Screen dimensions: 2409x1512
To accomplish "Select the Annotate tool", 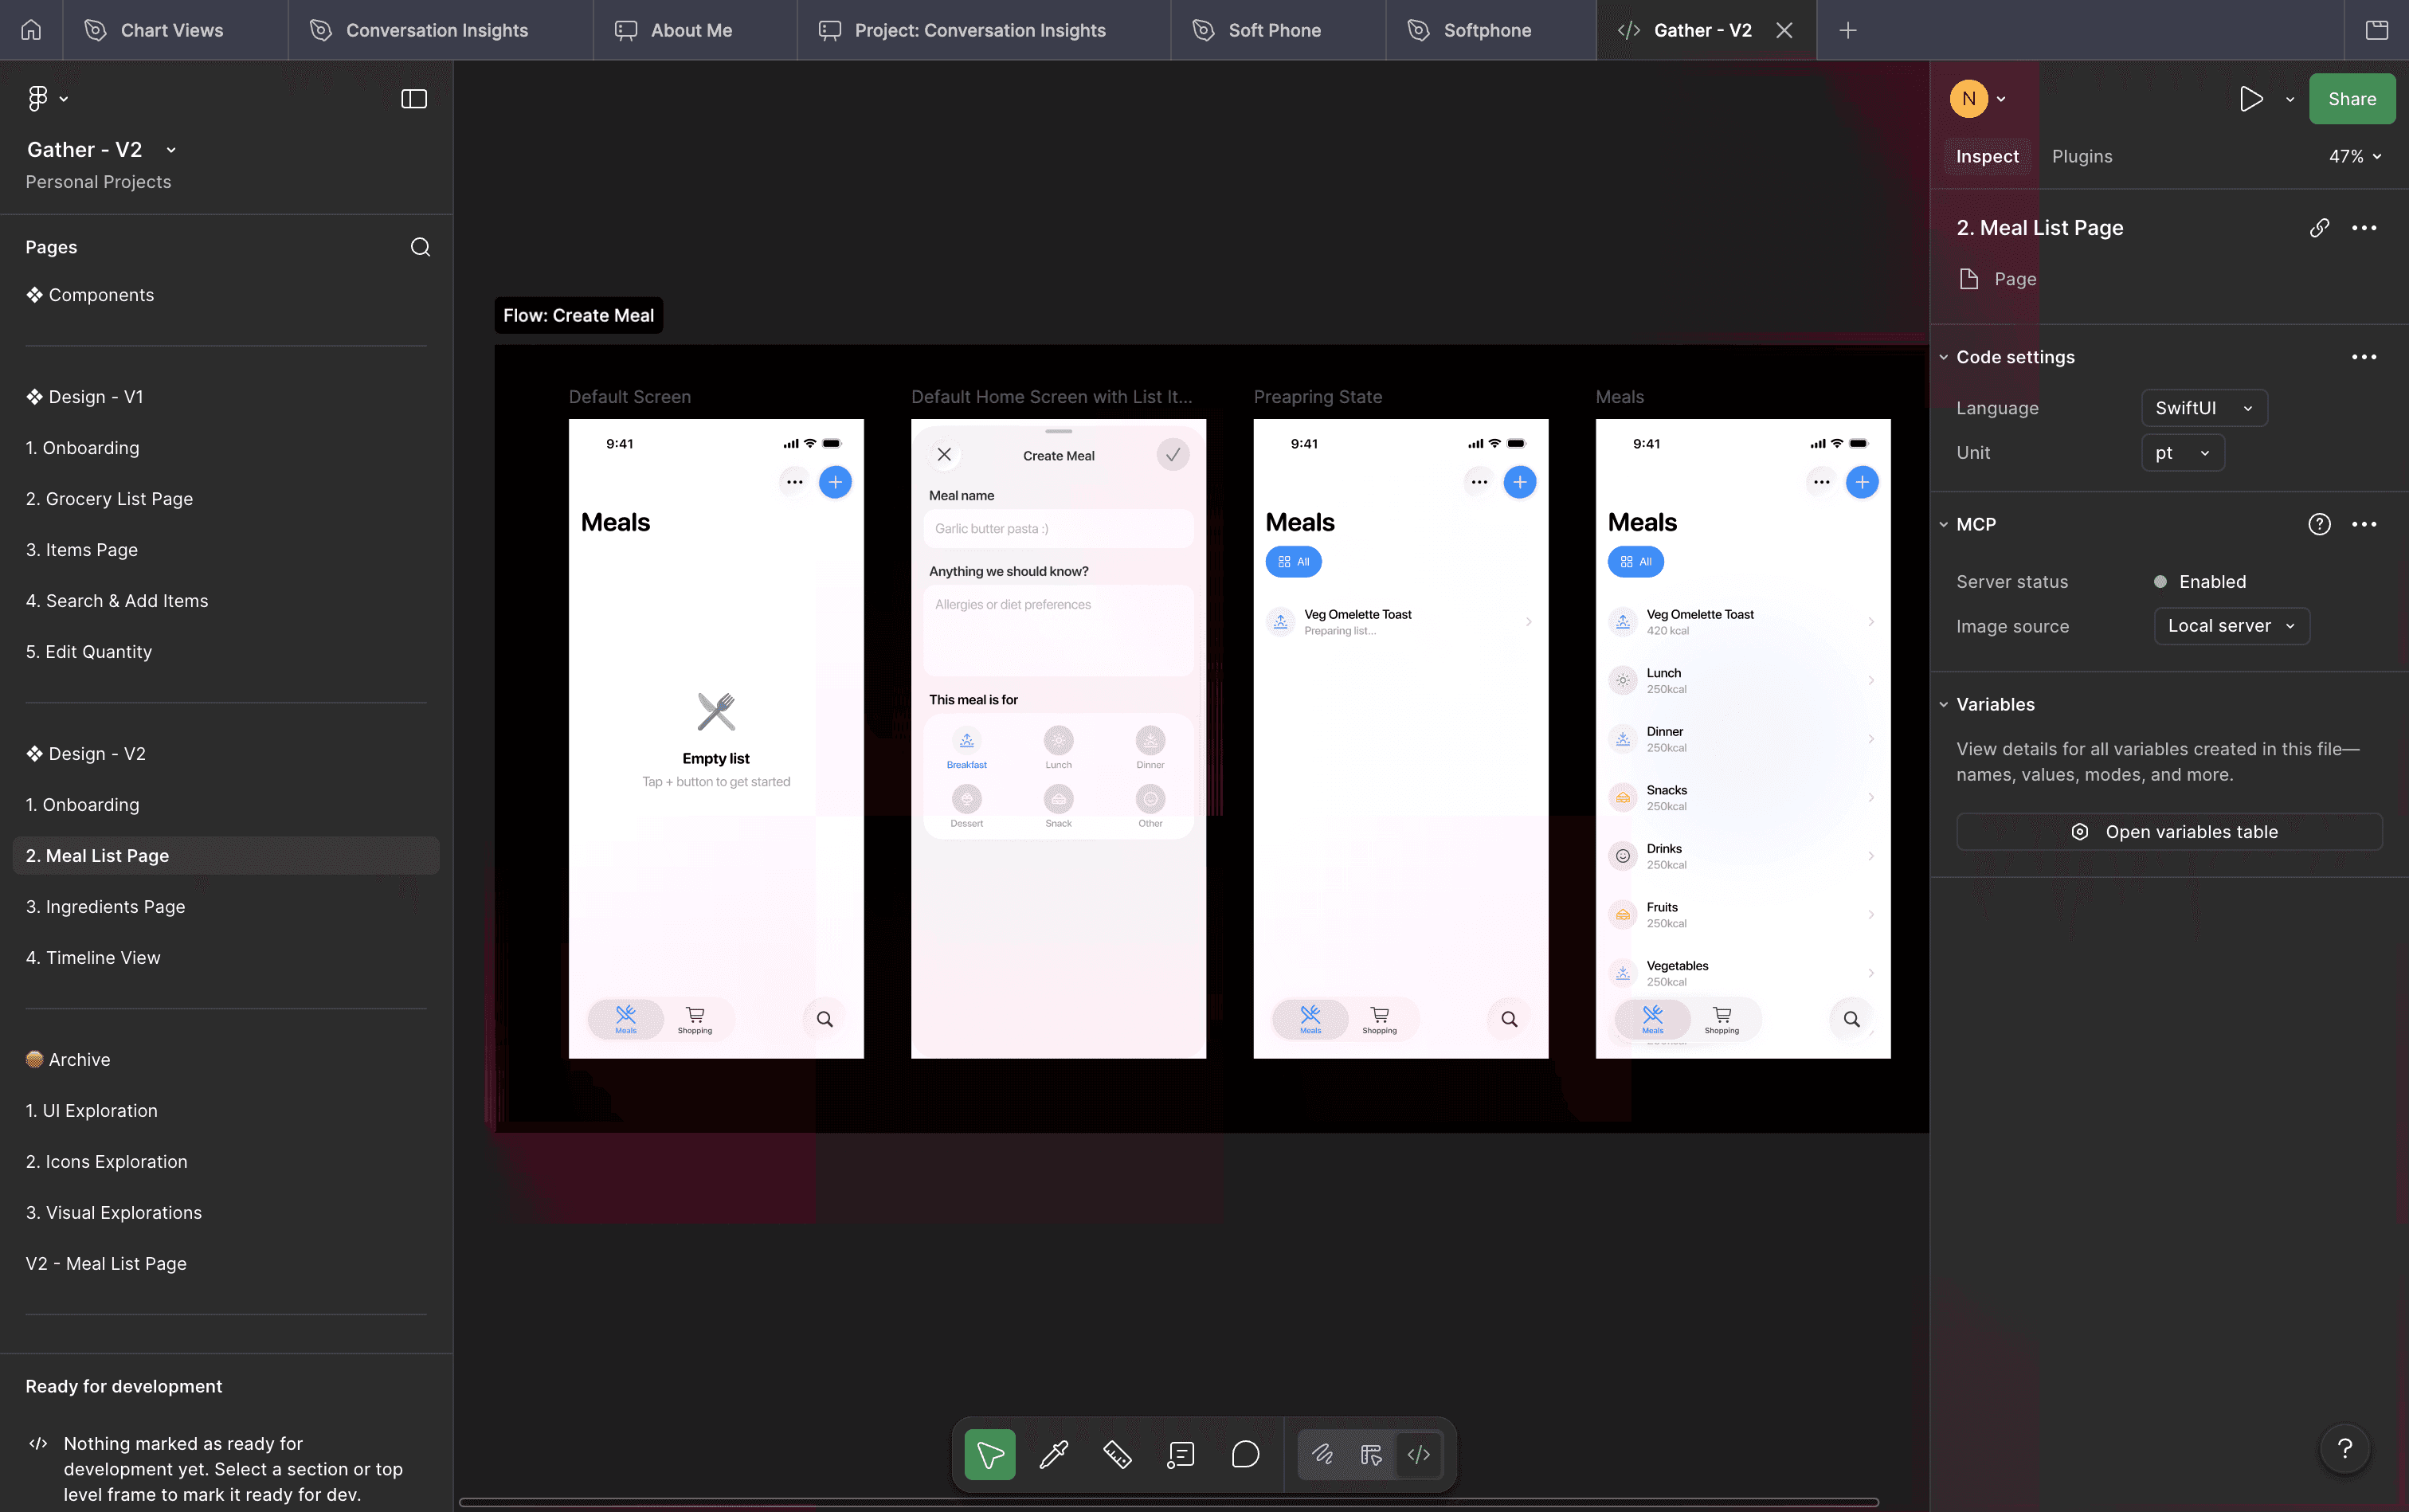I will [x=1181, y=1454].
